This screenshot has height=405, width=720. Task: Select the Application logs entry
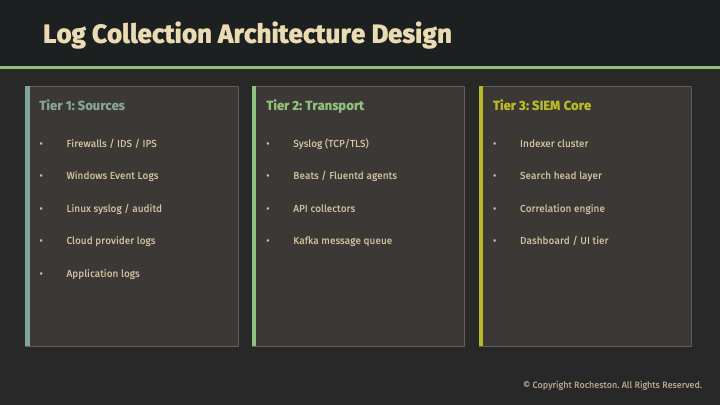pos(103,273)
